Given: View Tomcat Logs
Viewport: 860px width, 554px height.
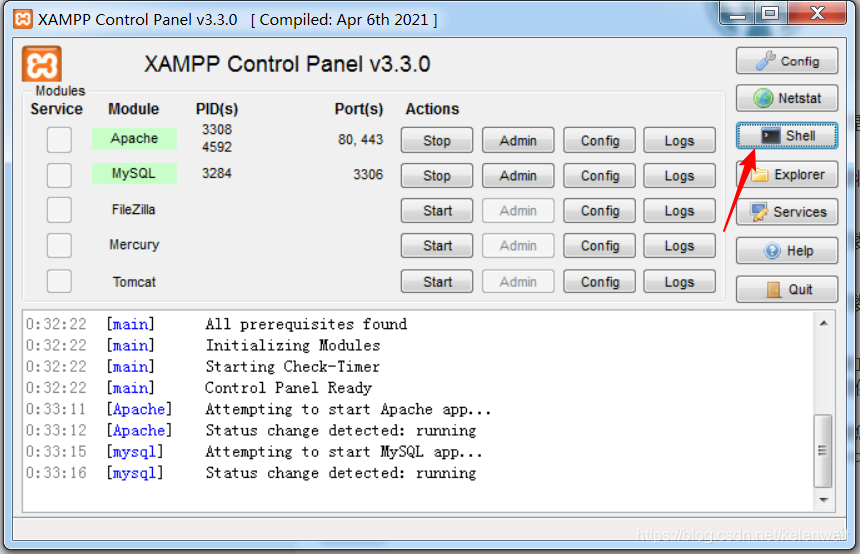Looking at the screenshot, I should click(680, 281).
